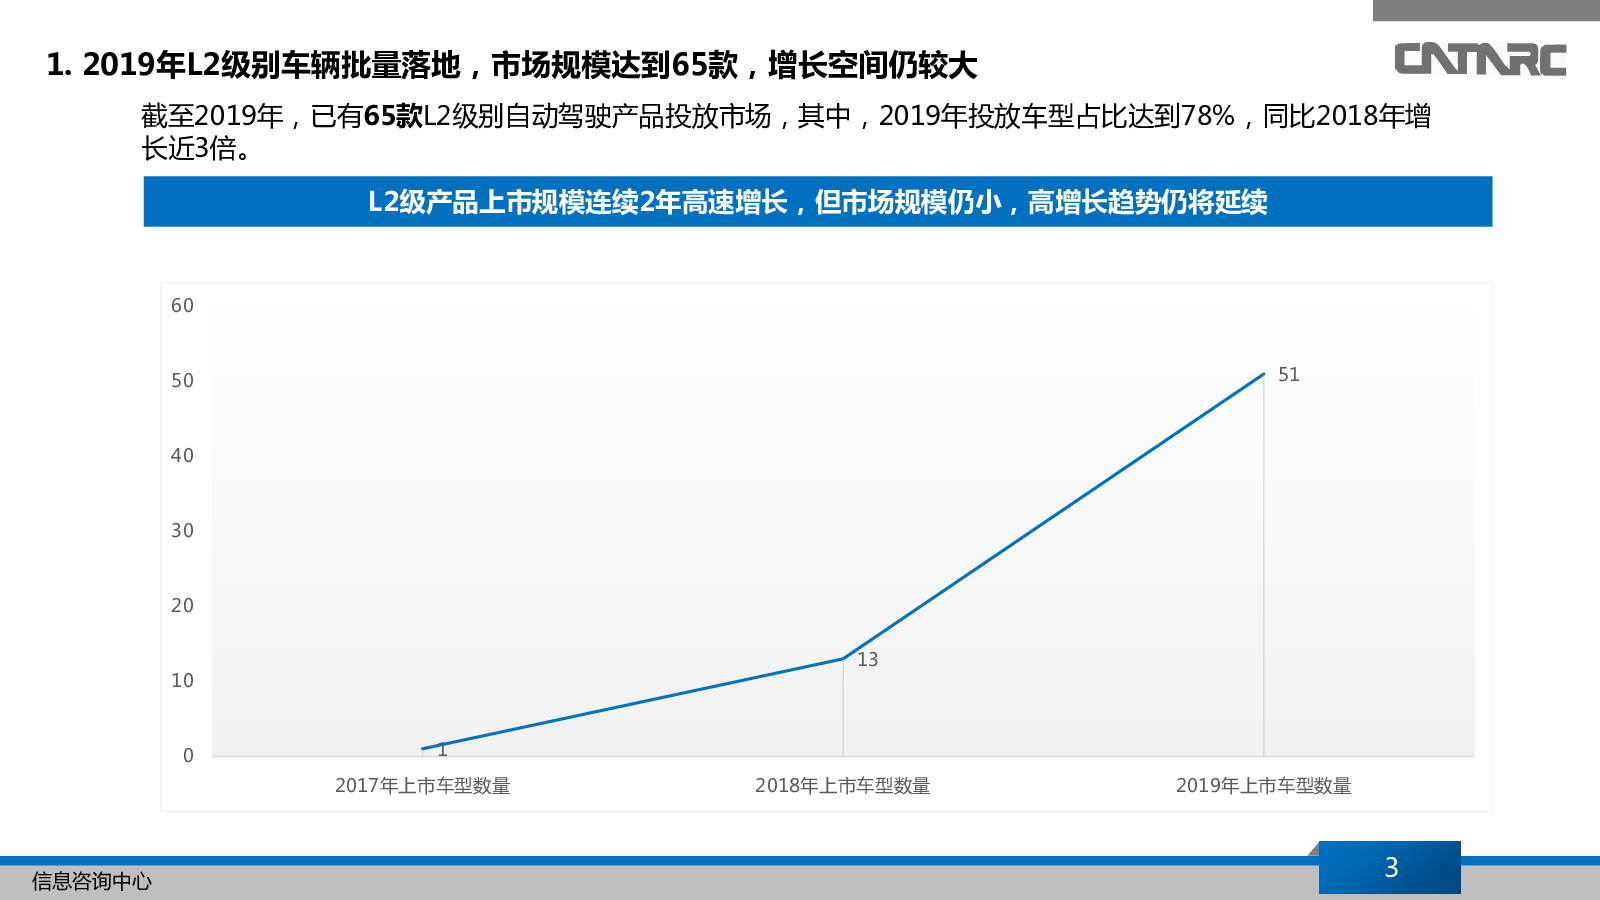Click the 51 data label
The width and height of the screenshot is (1600, 900).
1289,375
